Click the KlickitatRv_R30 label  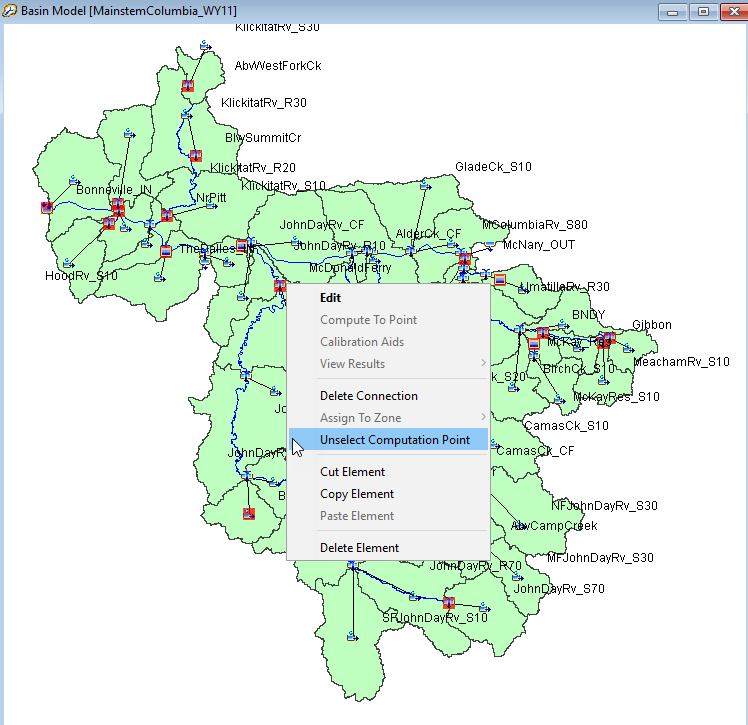pyautogui.click(x=264, y=103)
